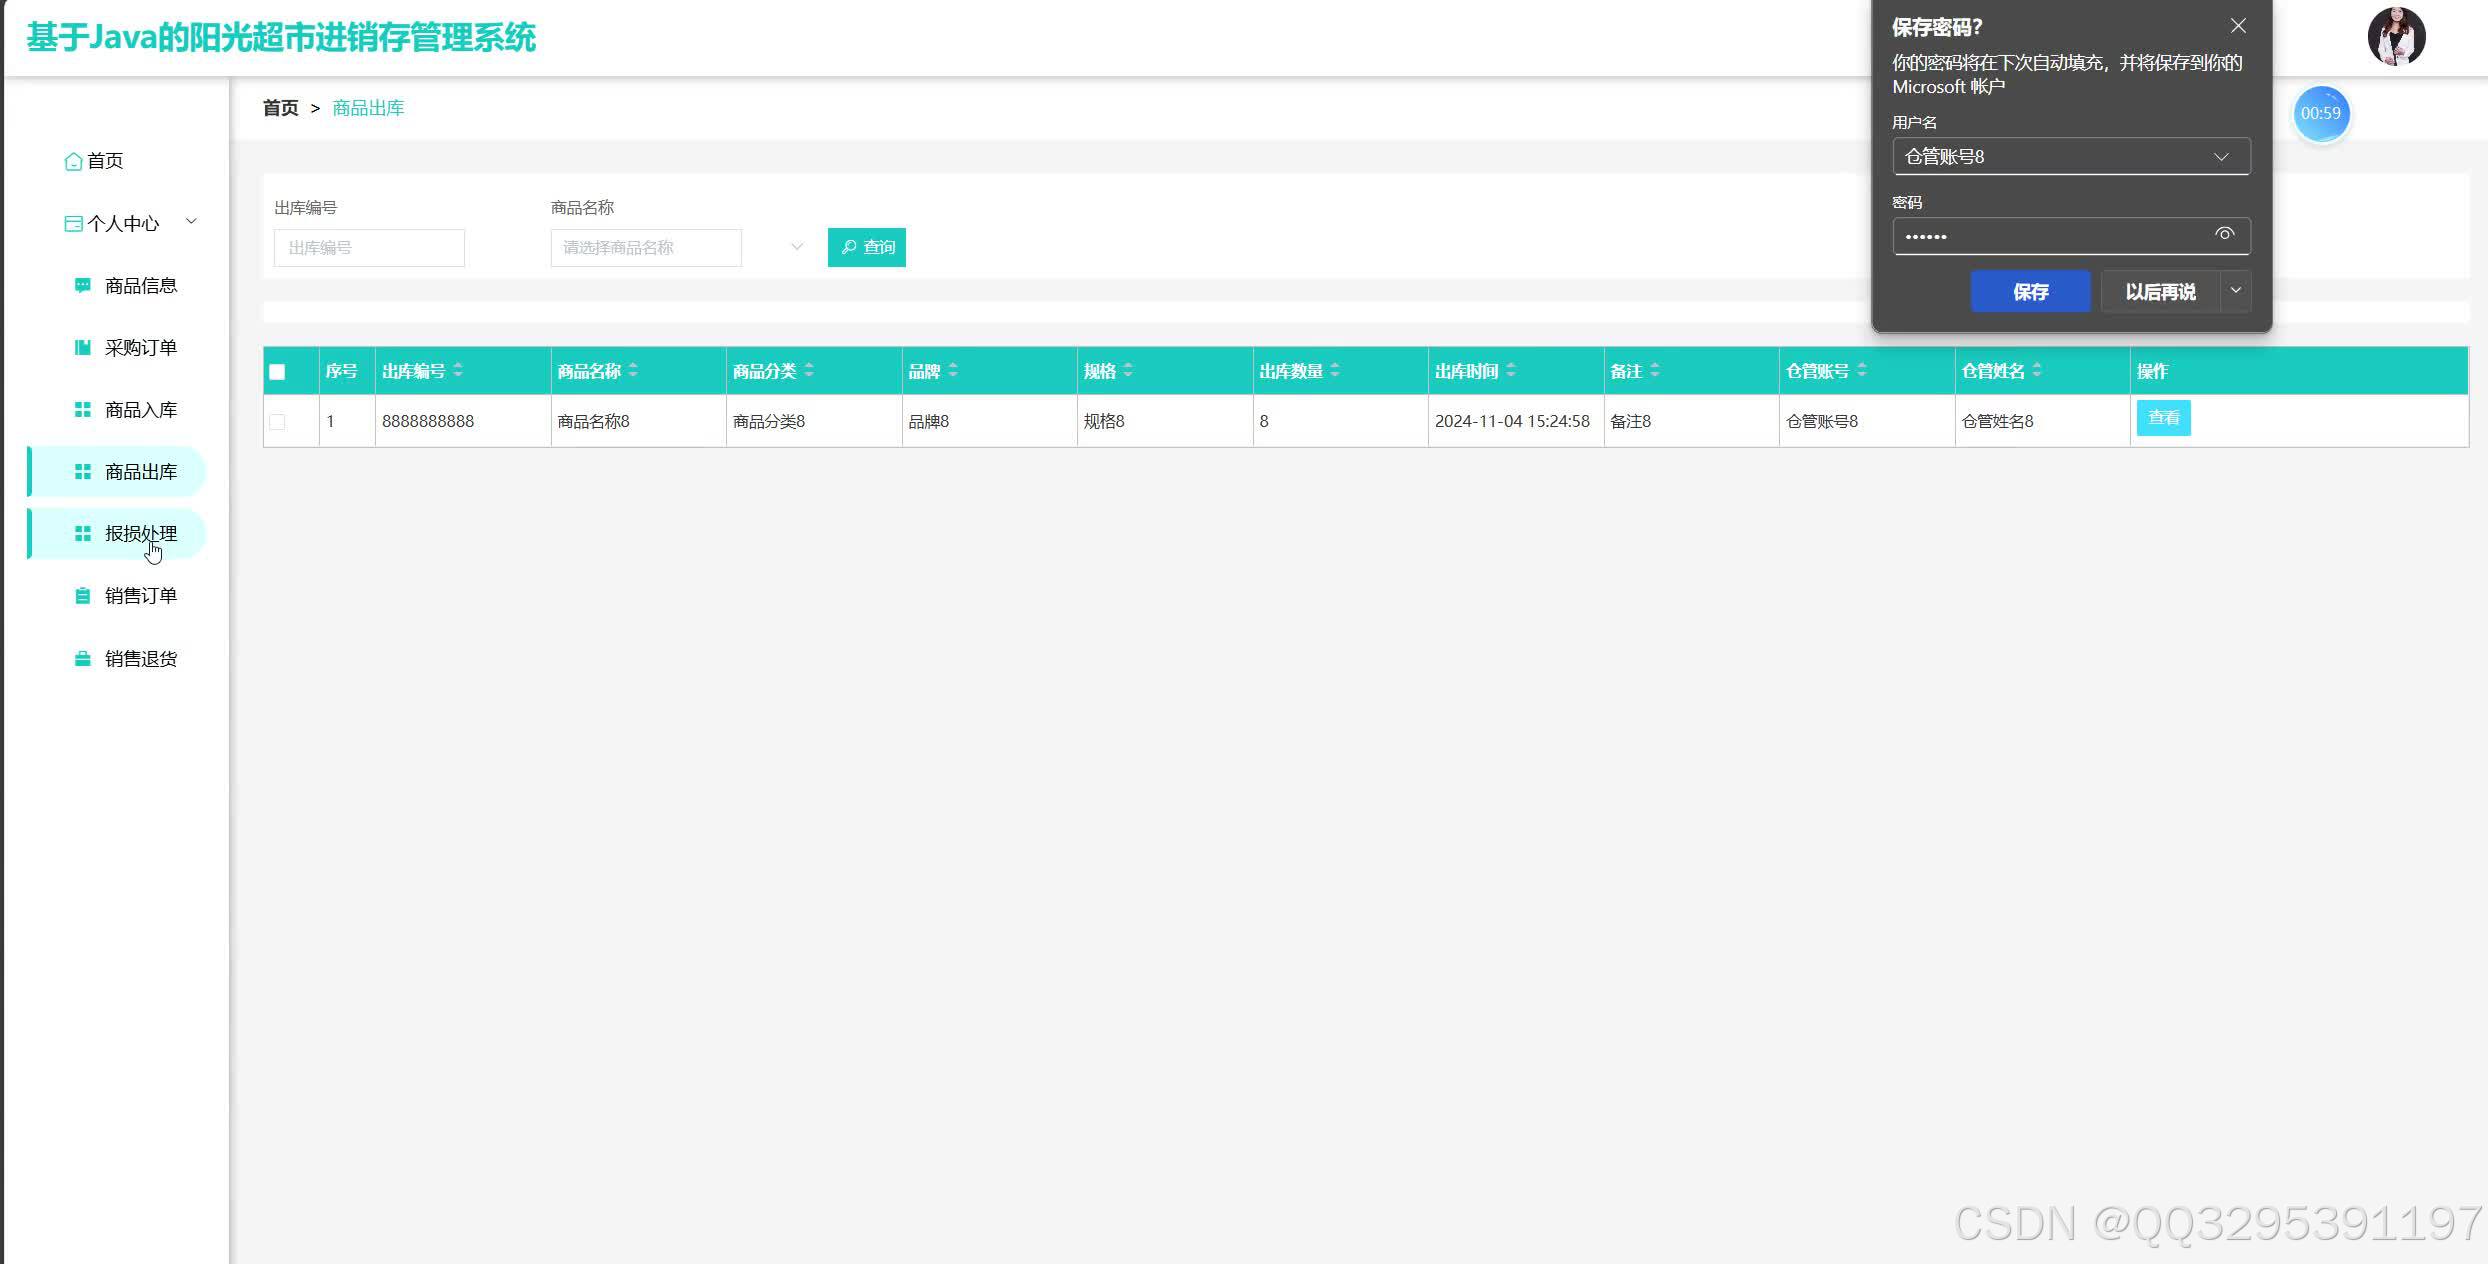This screenshot has width=2488, height=1264.
Task: Click the 销售订单 clipboard icon
Action: pos(83,596)
